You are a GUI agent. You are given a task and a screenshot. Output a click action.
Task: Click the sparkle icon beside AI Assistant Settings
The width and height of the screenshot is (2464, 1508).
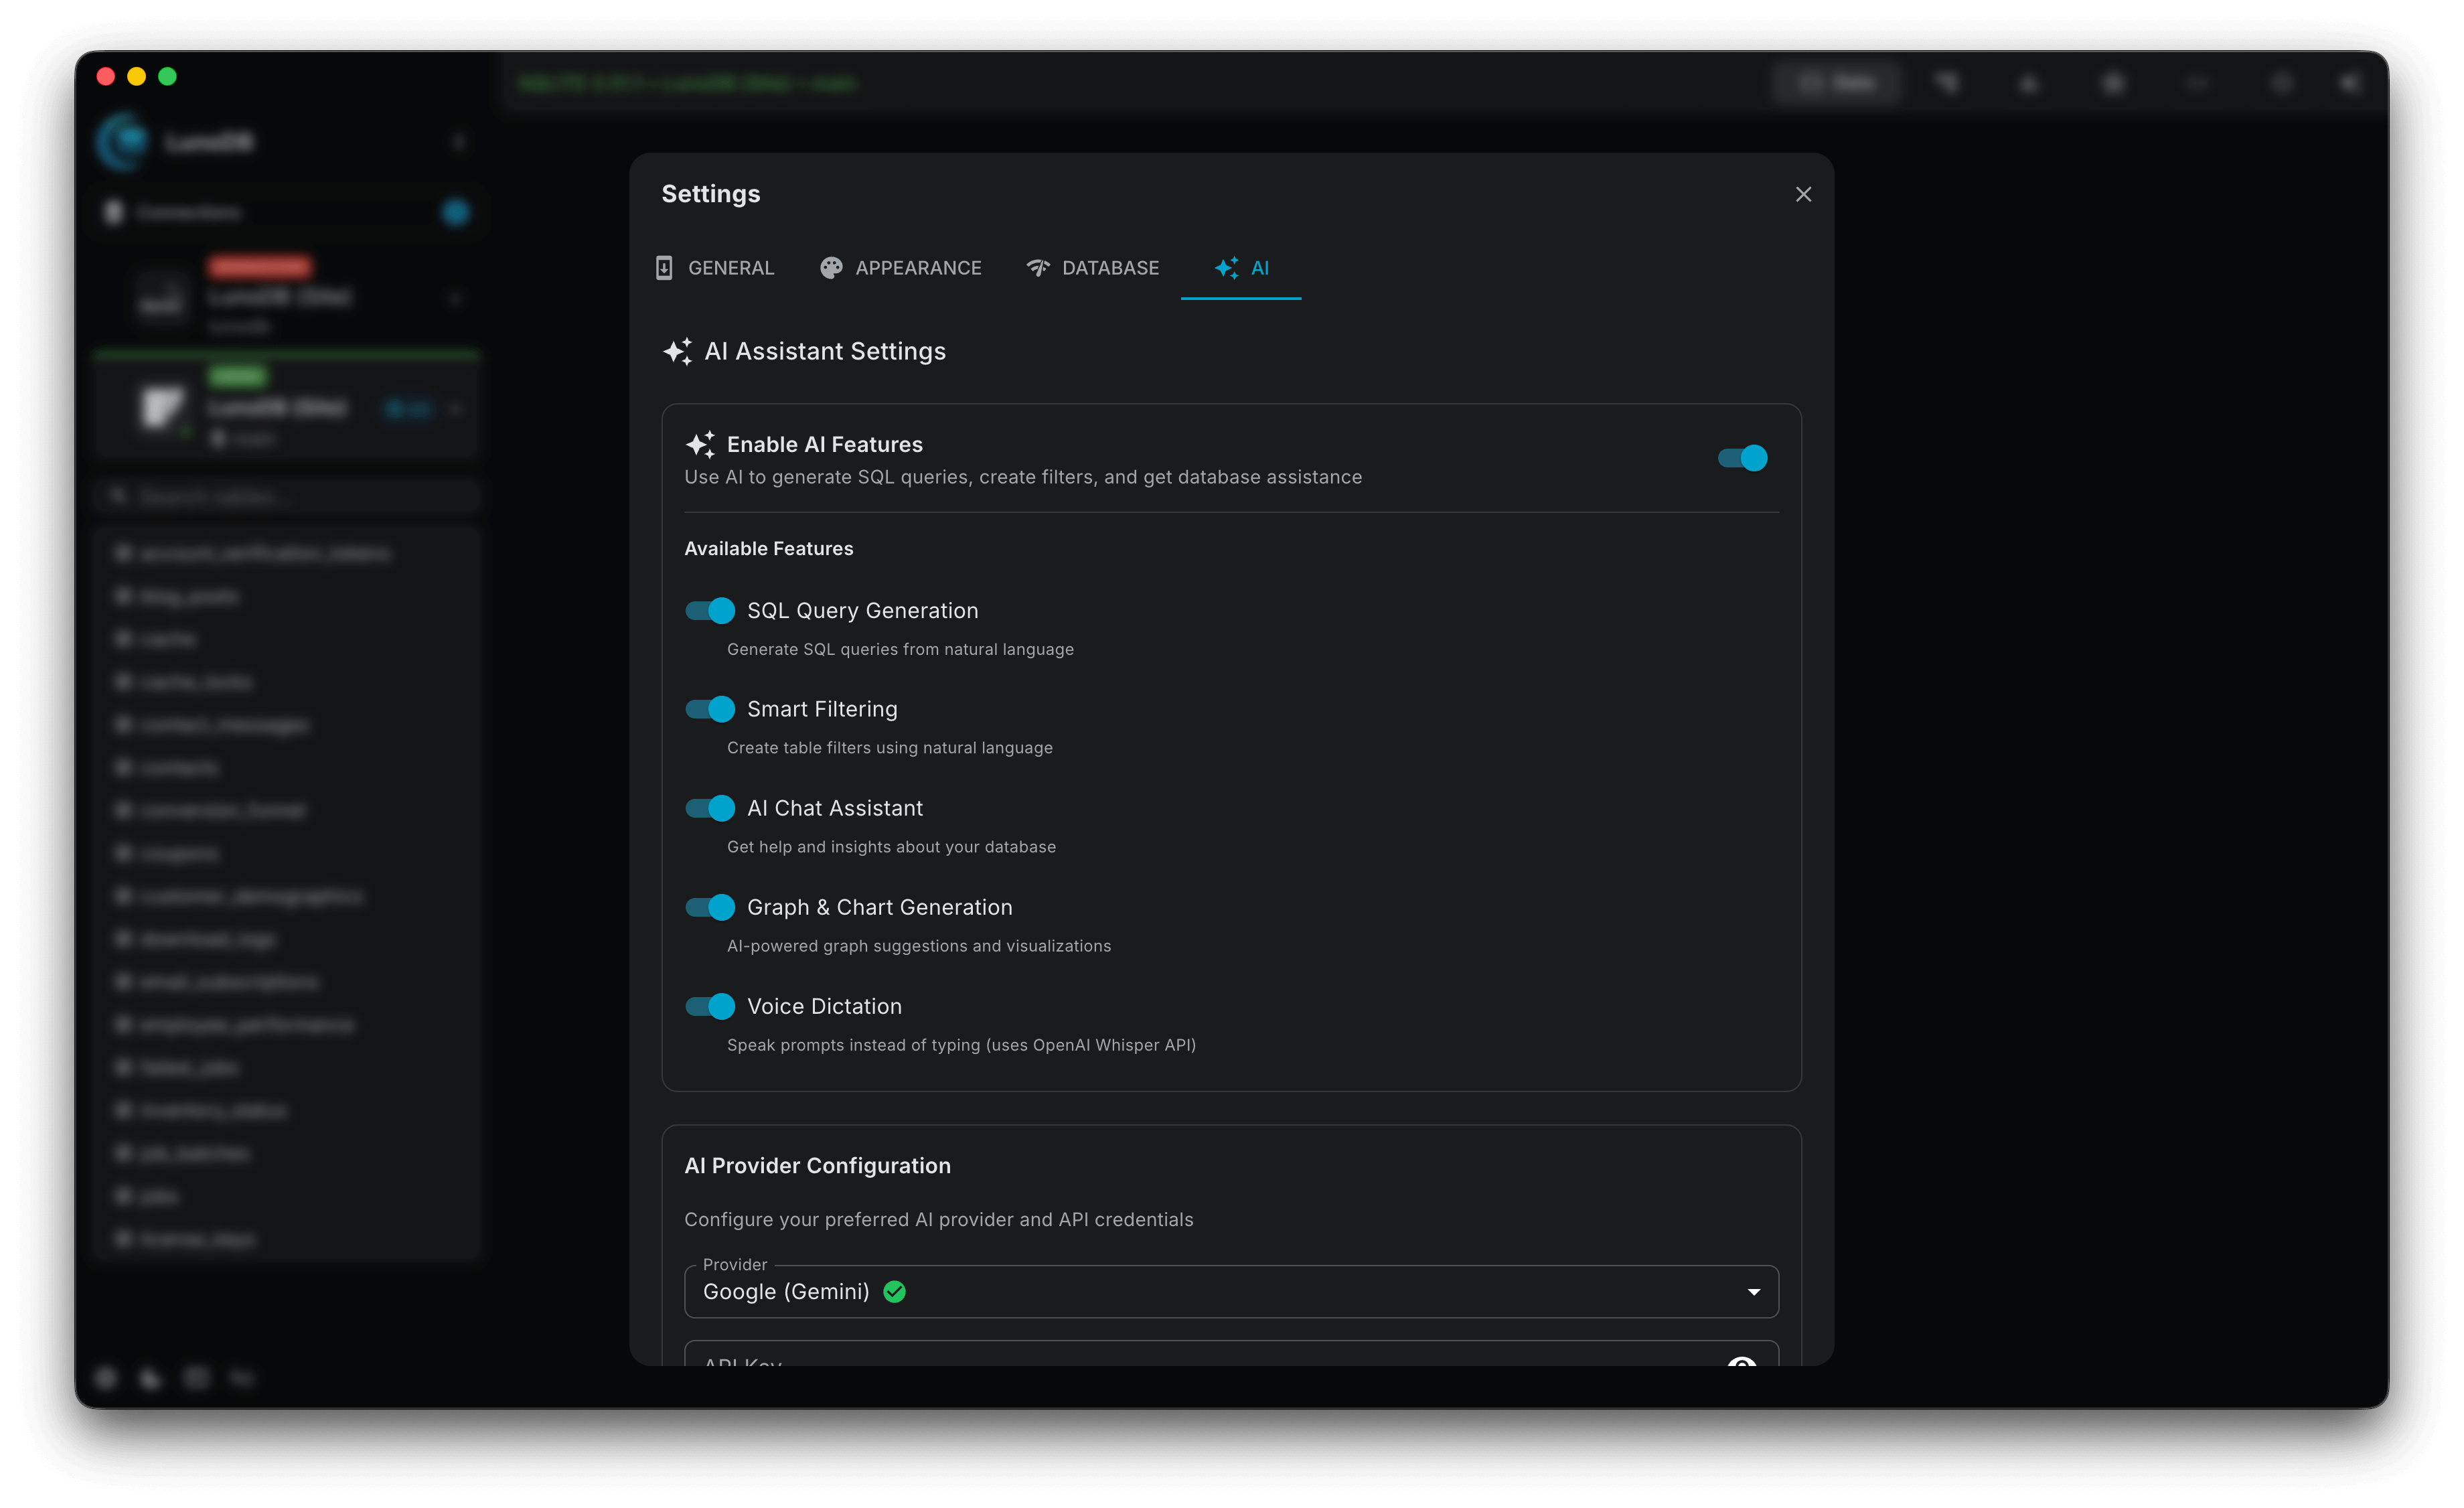[x=678, y=351]
